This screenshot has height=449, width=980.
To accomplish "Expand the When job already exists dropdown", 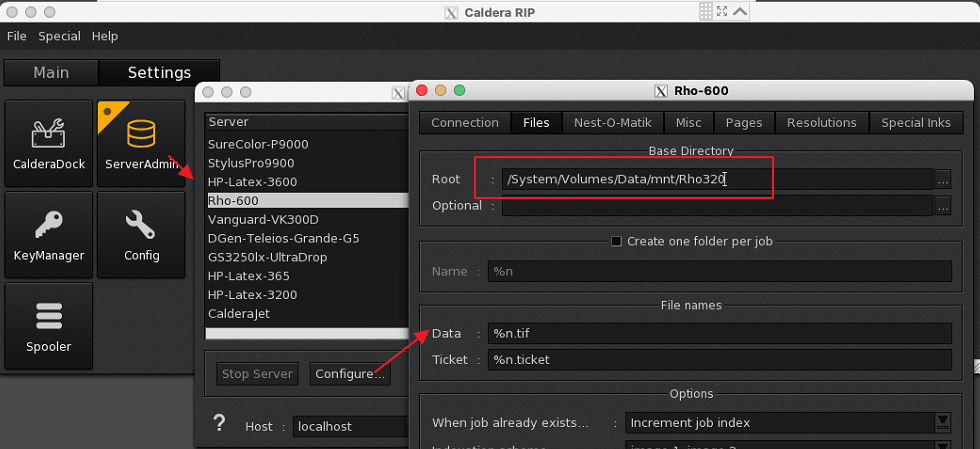I will (x=942, y=422).
